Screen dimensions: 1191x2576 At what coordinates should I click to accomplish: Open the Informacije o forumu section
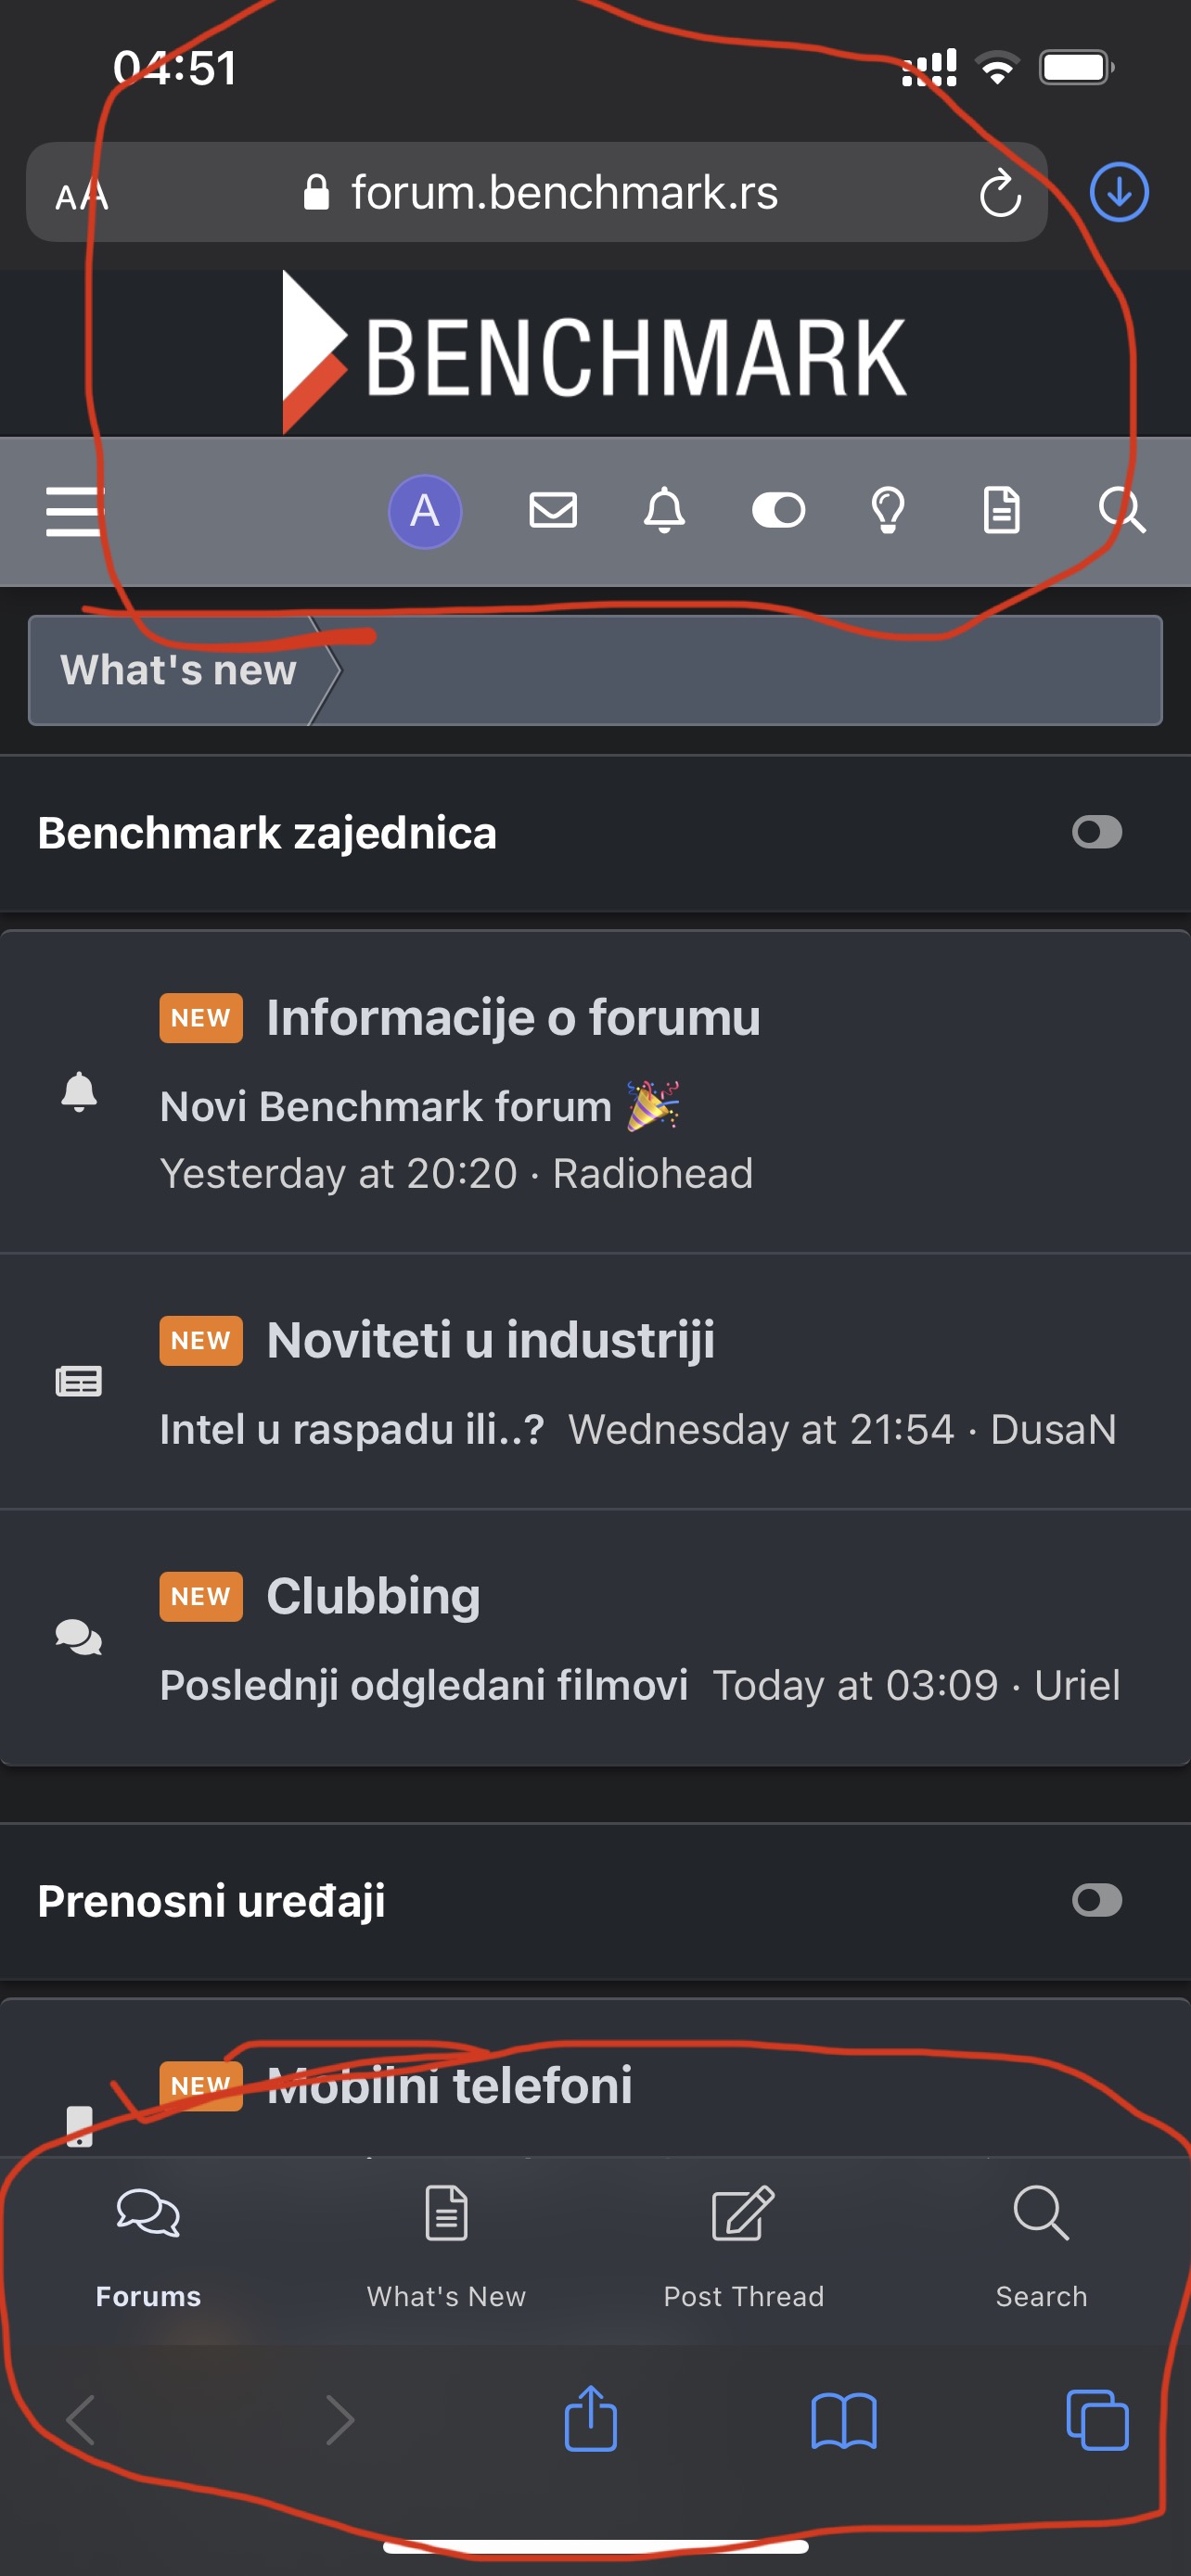point(513,1018)
